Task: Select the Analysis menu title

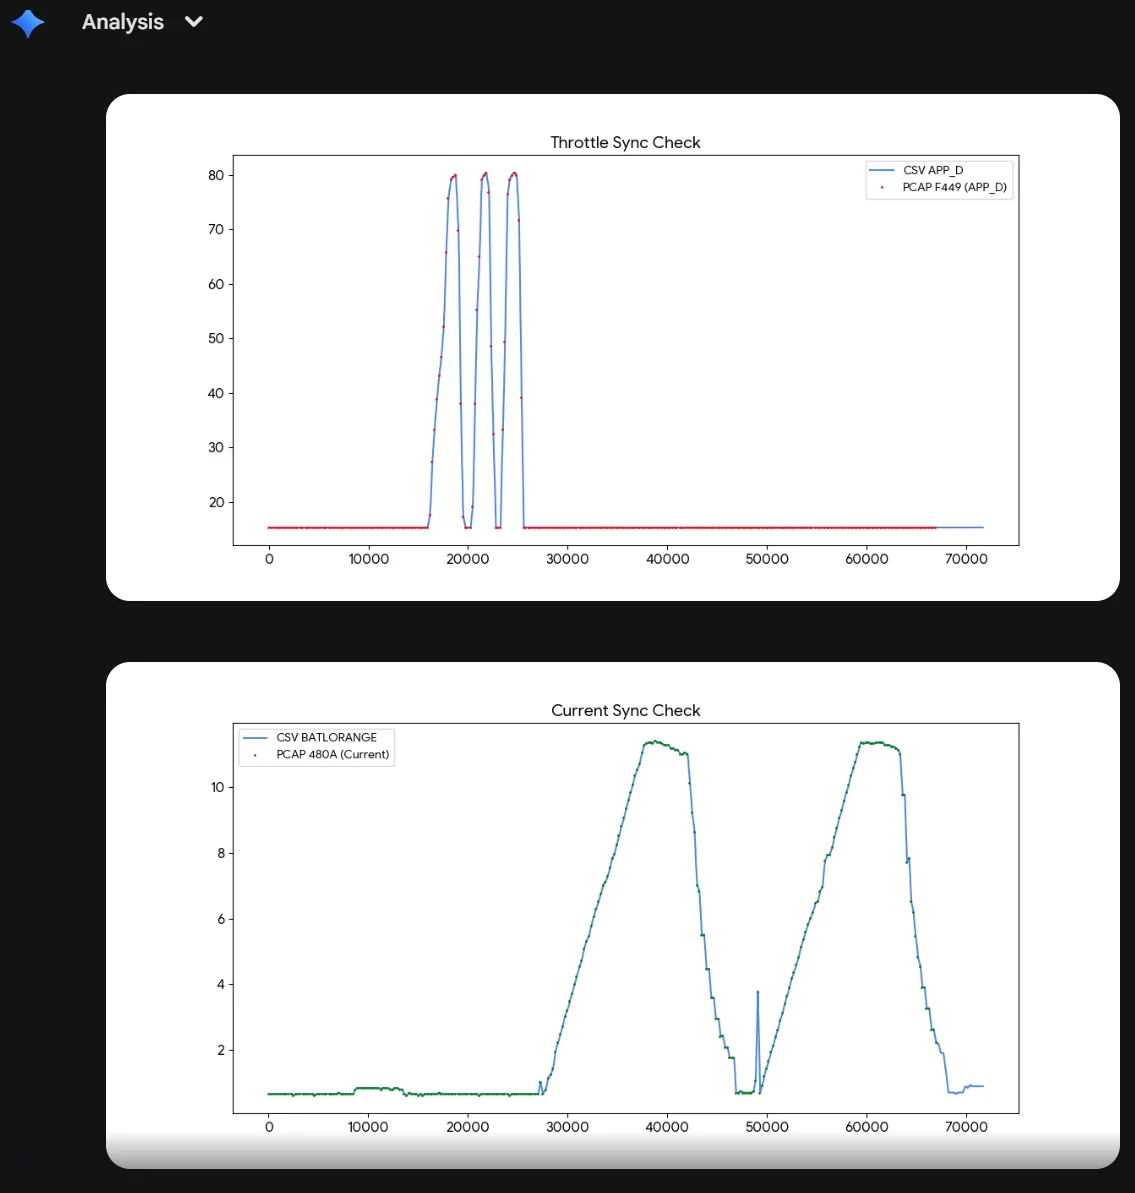Action: coord(123,21)
